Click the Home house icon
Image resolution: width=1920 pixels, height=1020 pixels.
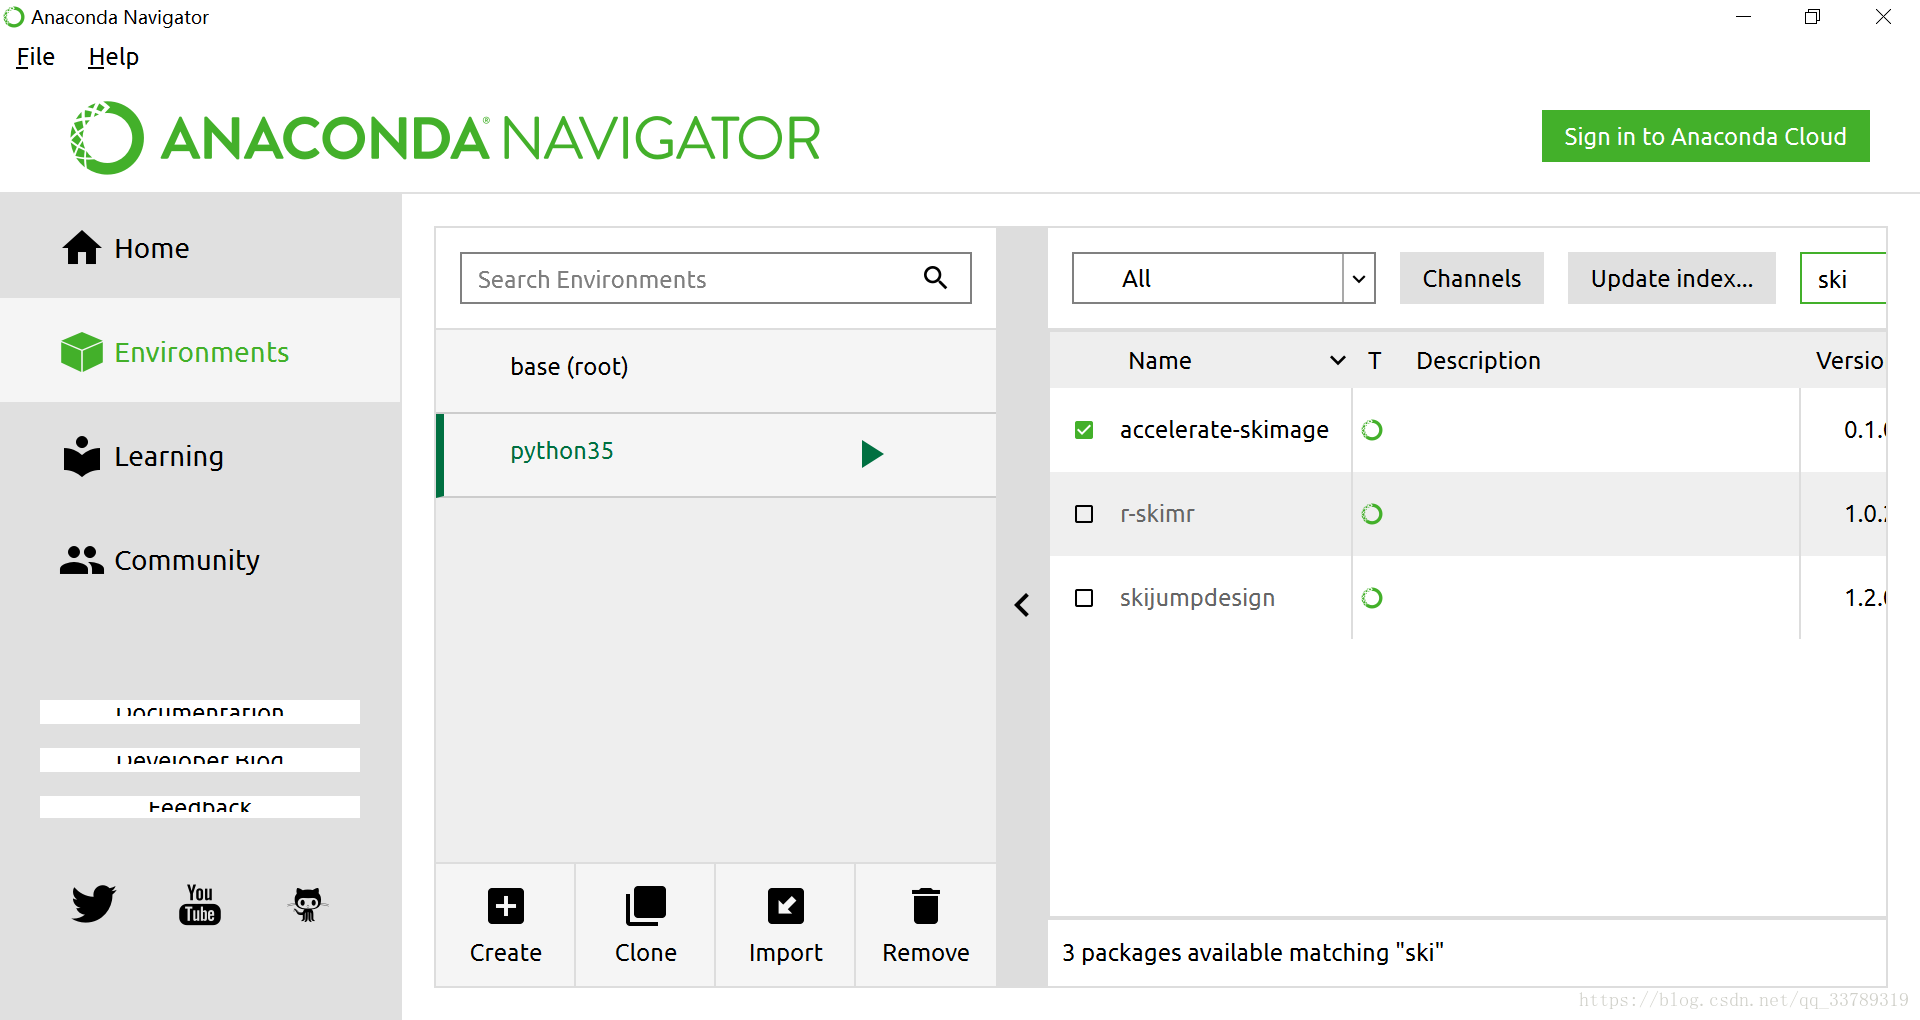click(x=82, y=247)
